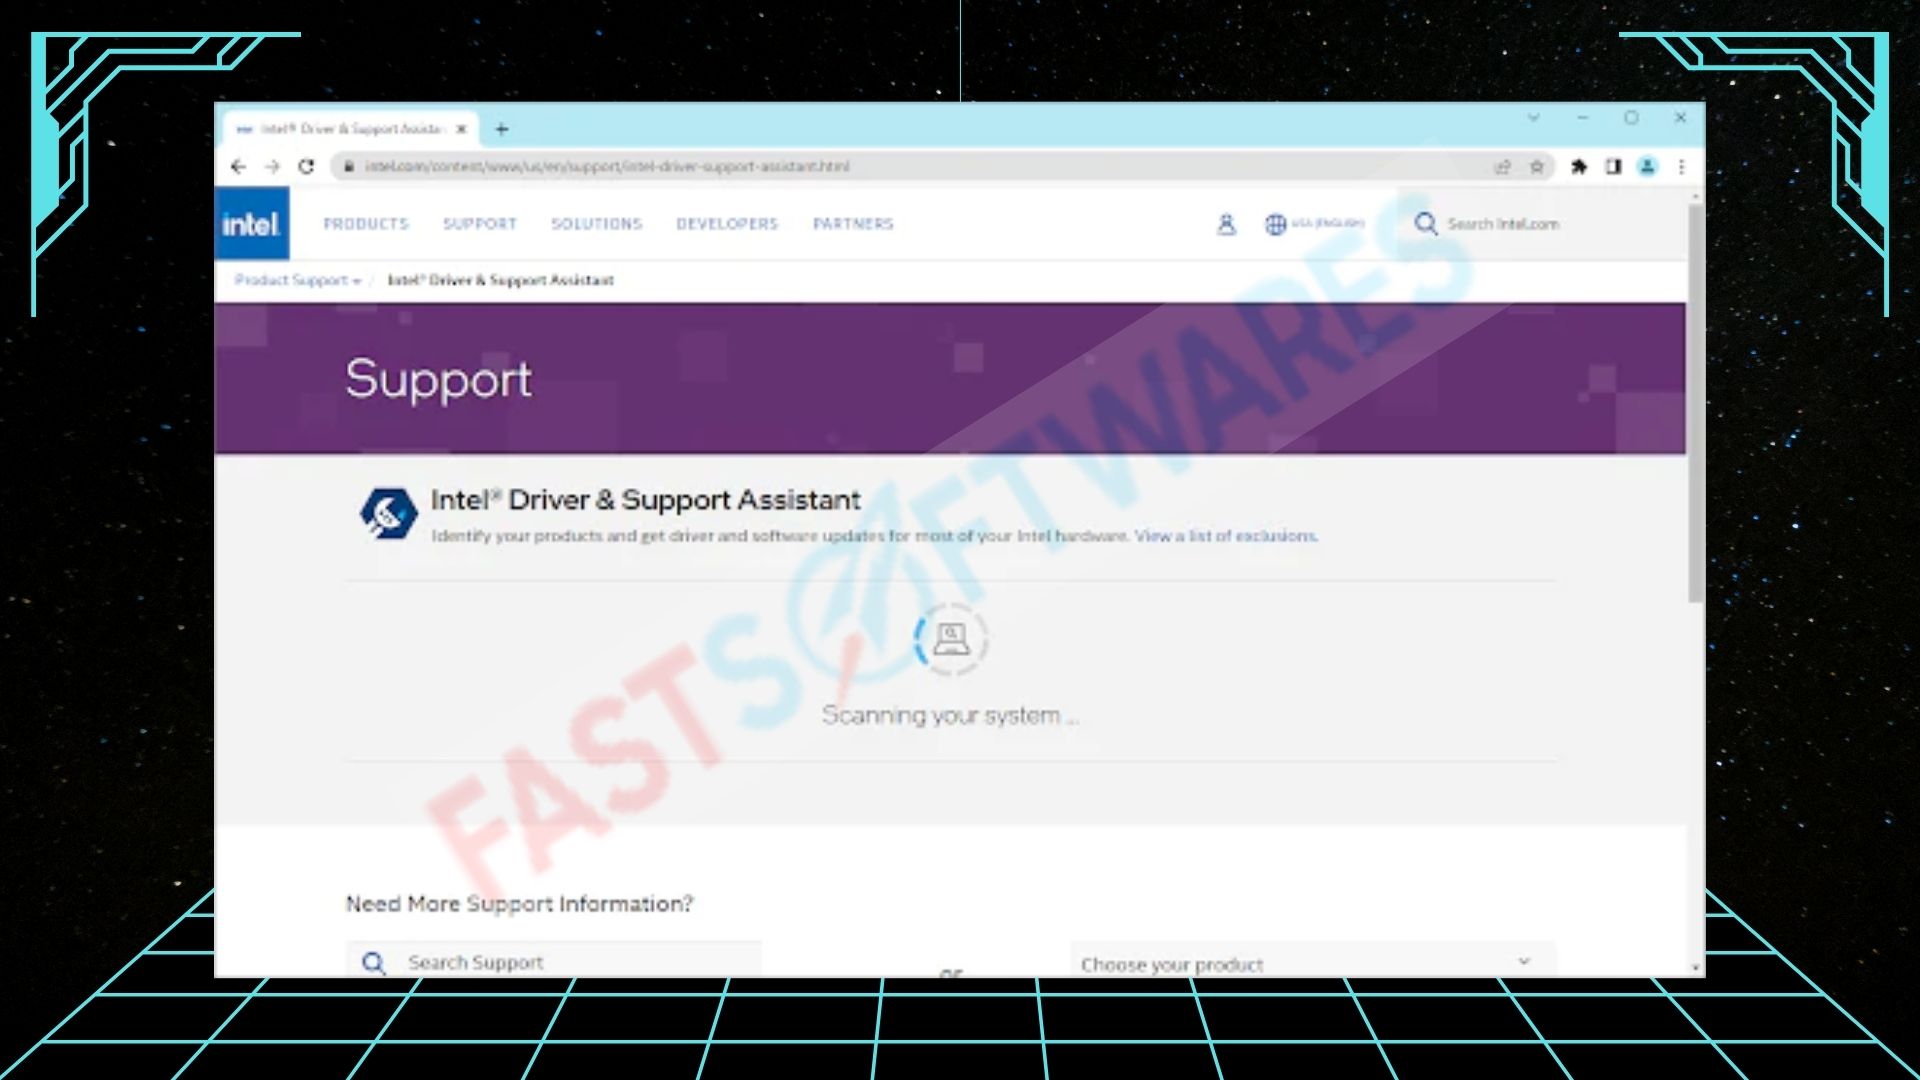Select the Intel Driver & Support Assistant tab

click(x=351, y=129)
